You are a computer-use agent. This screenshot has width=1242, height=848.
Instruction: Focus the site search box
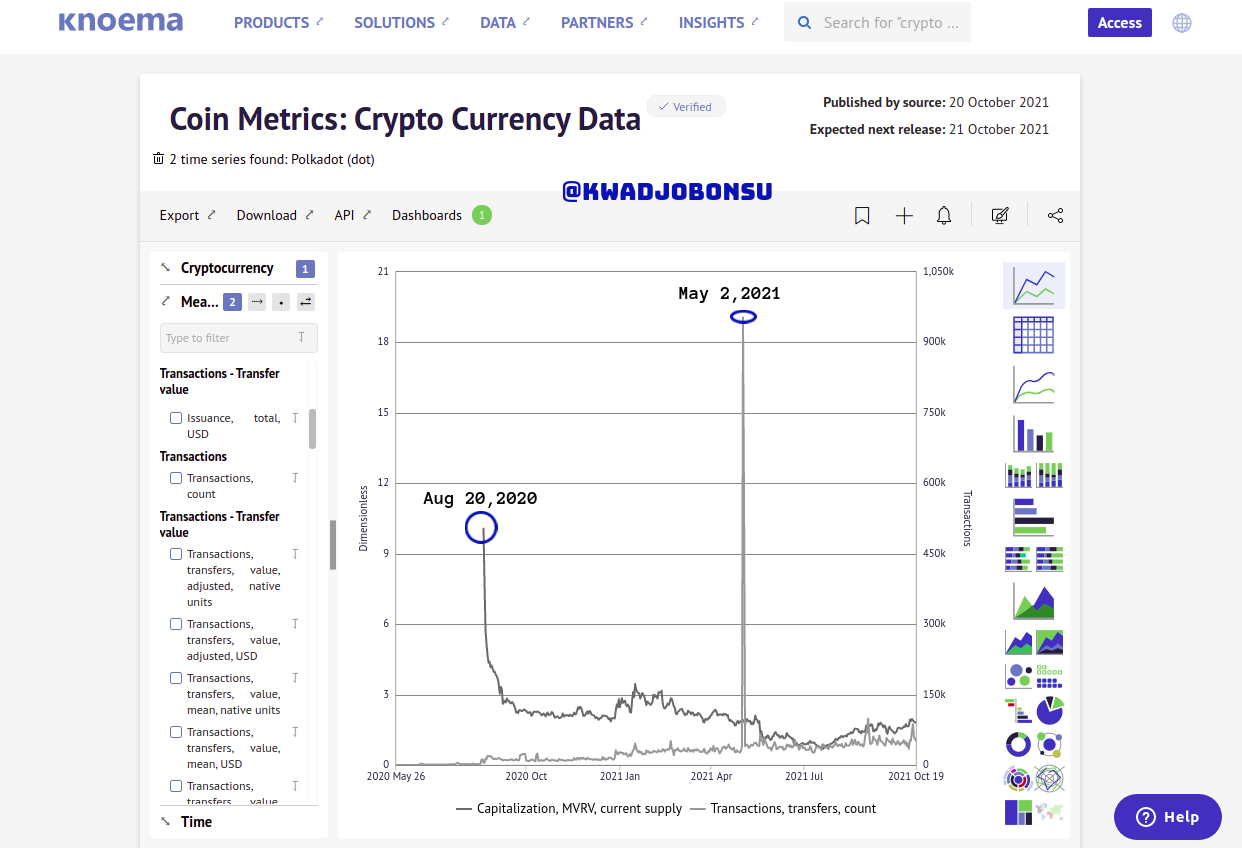pos(877,22)
